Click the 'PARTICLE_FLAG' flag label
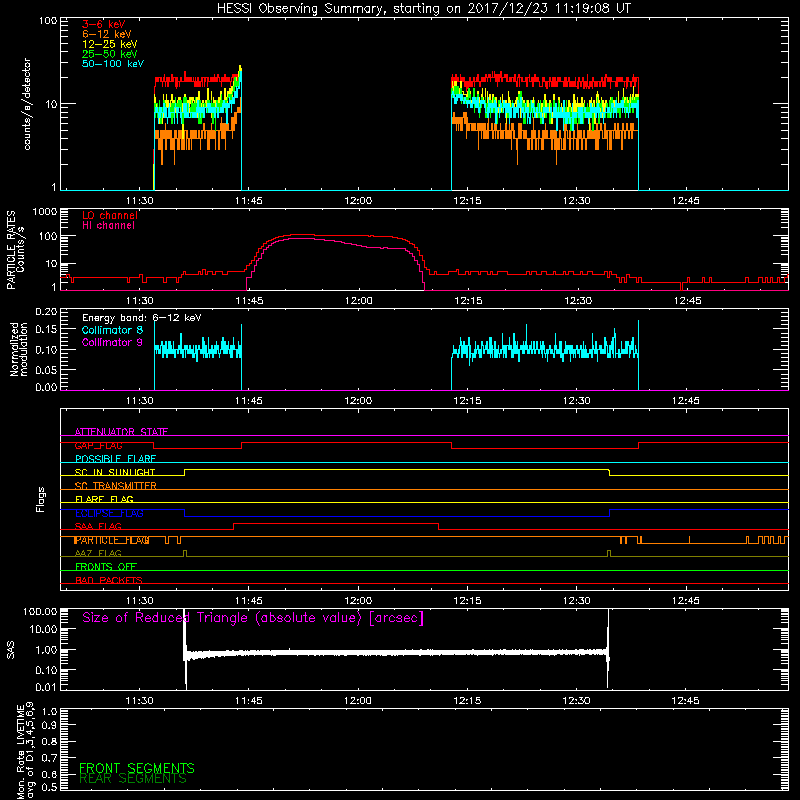 [112, 540]
